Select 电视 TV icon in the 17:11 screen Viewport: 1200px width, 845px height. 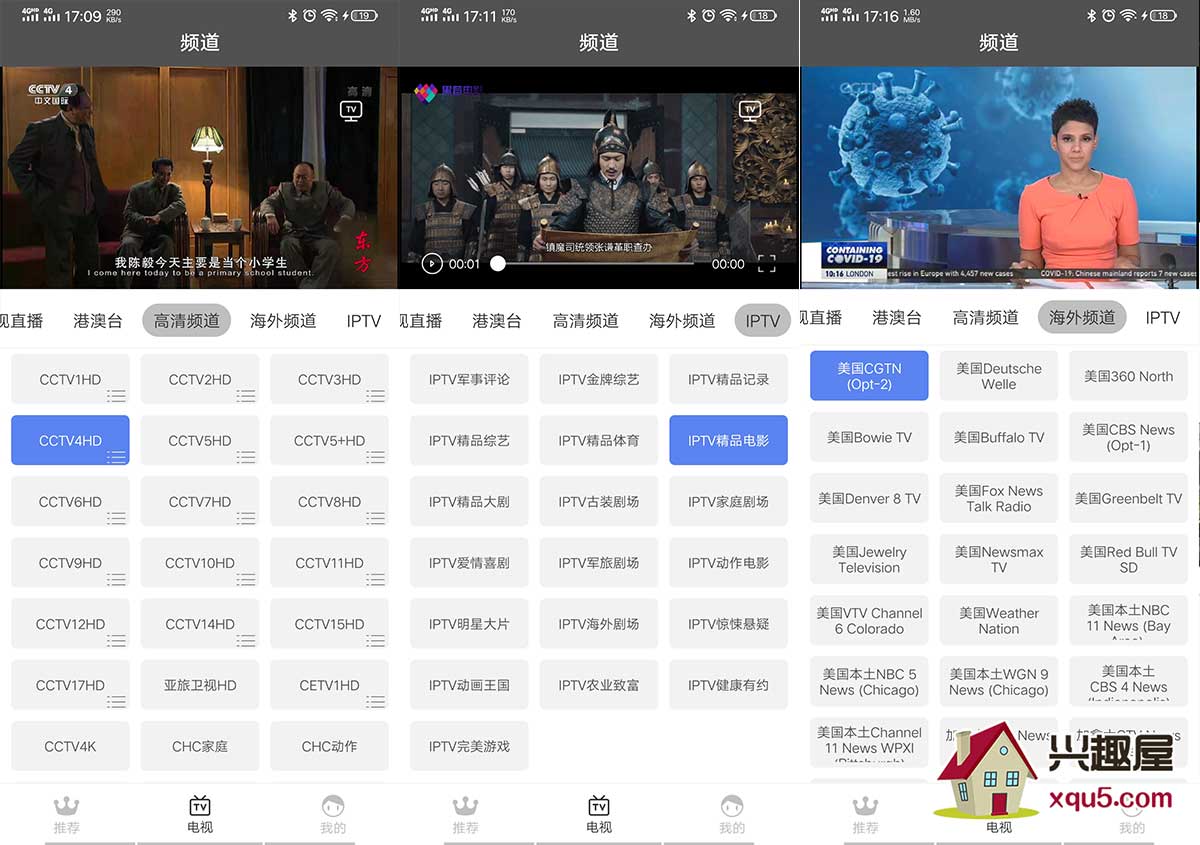599,805
